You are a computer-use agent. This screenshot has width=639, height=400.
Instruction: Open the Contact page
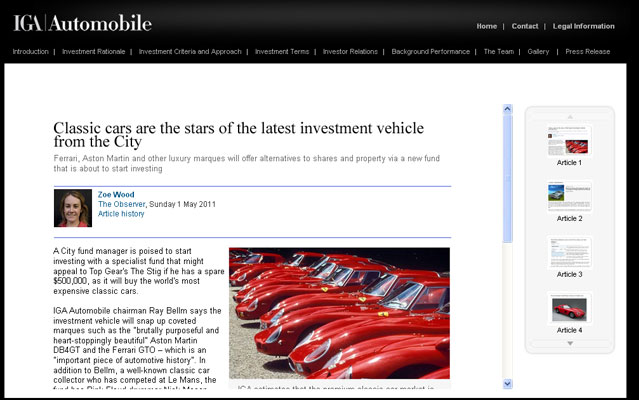[x=525, y=26]
